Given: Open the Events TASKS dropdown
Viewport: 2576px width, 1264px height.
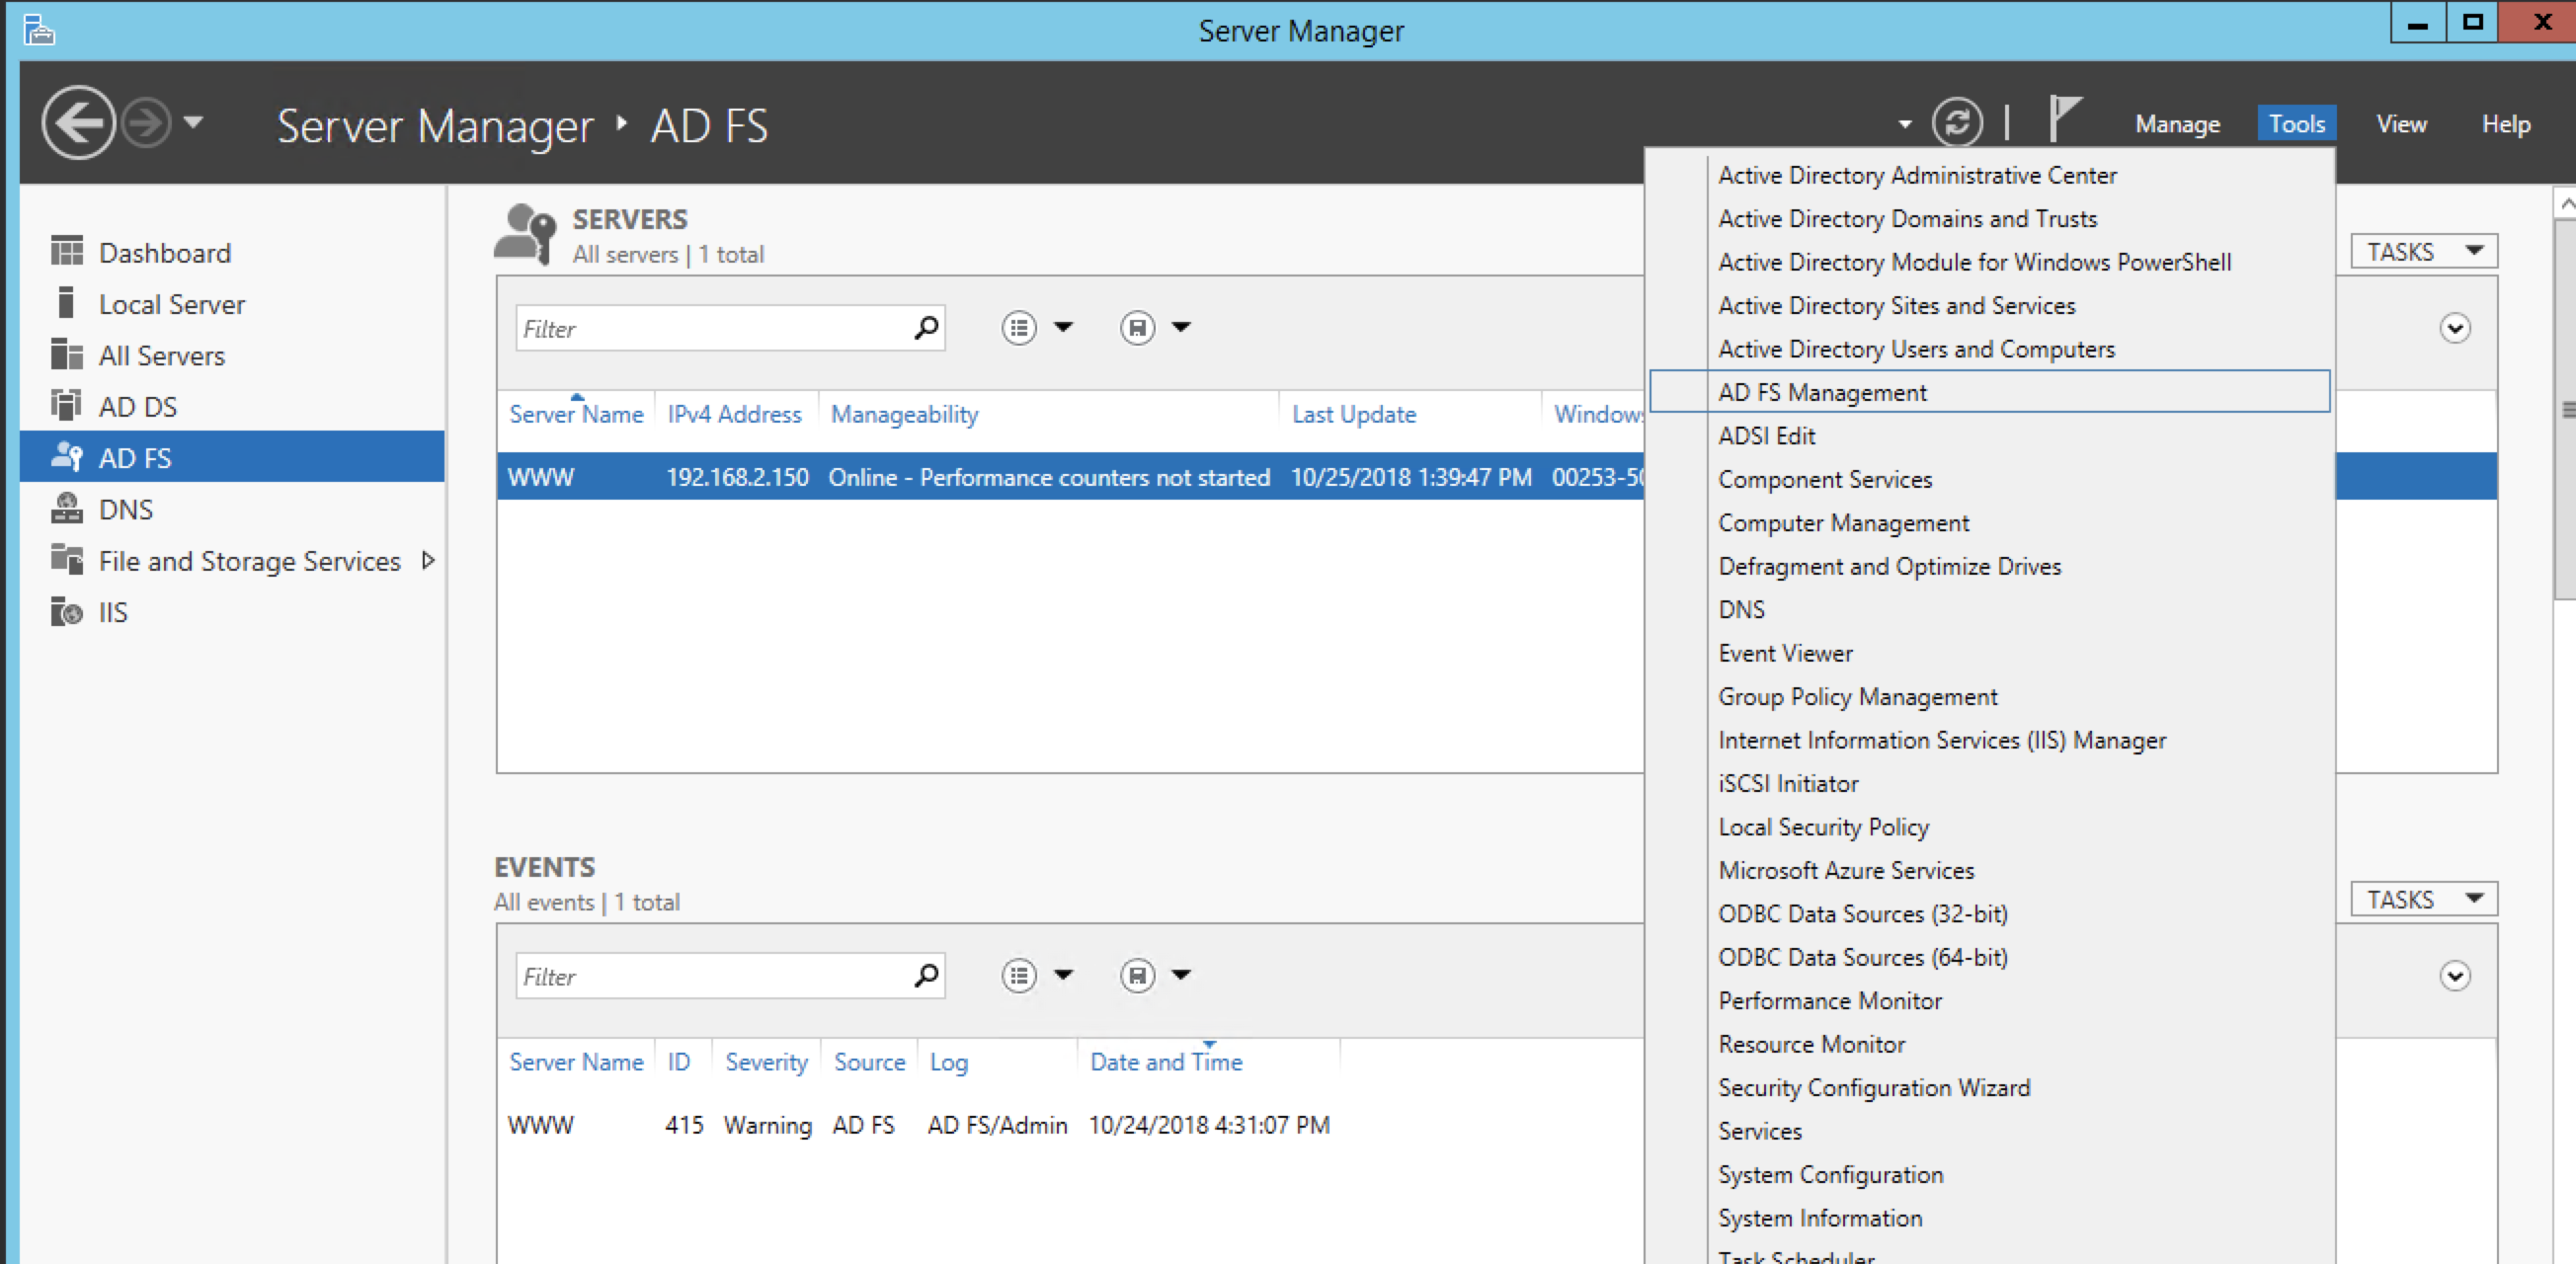Looking at the screenshot, I should click(x=2424, y=899).
